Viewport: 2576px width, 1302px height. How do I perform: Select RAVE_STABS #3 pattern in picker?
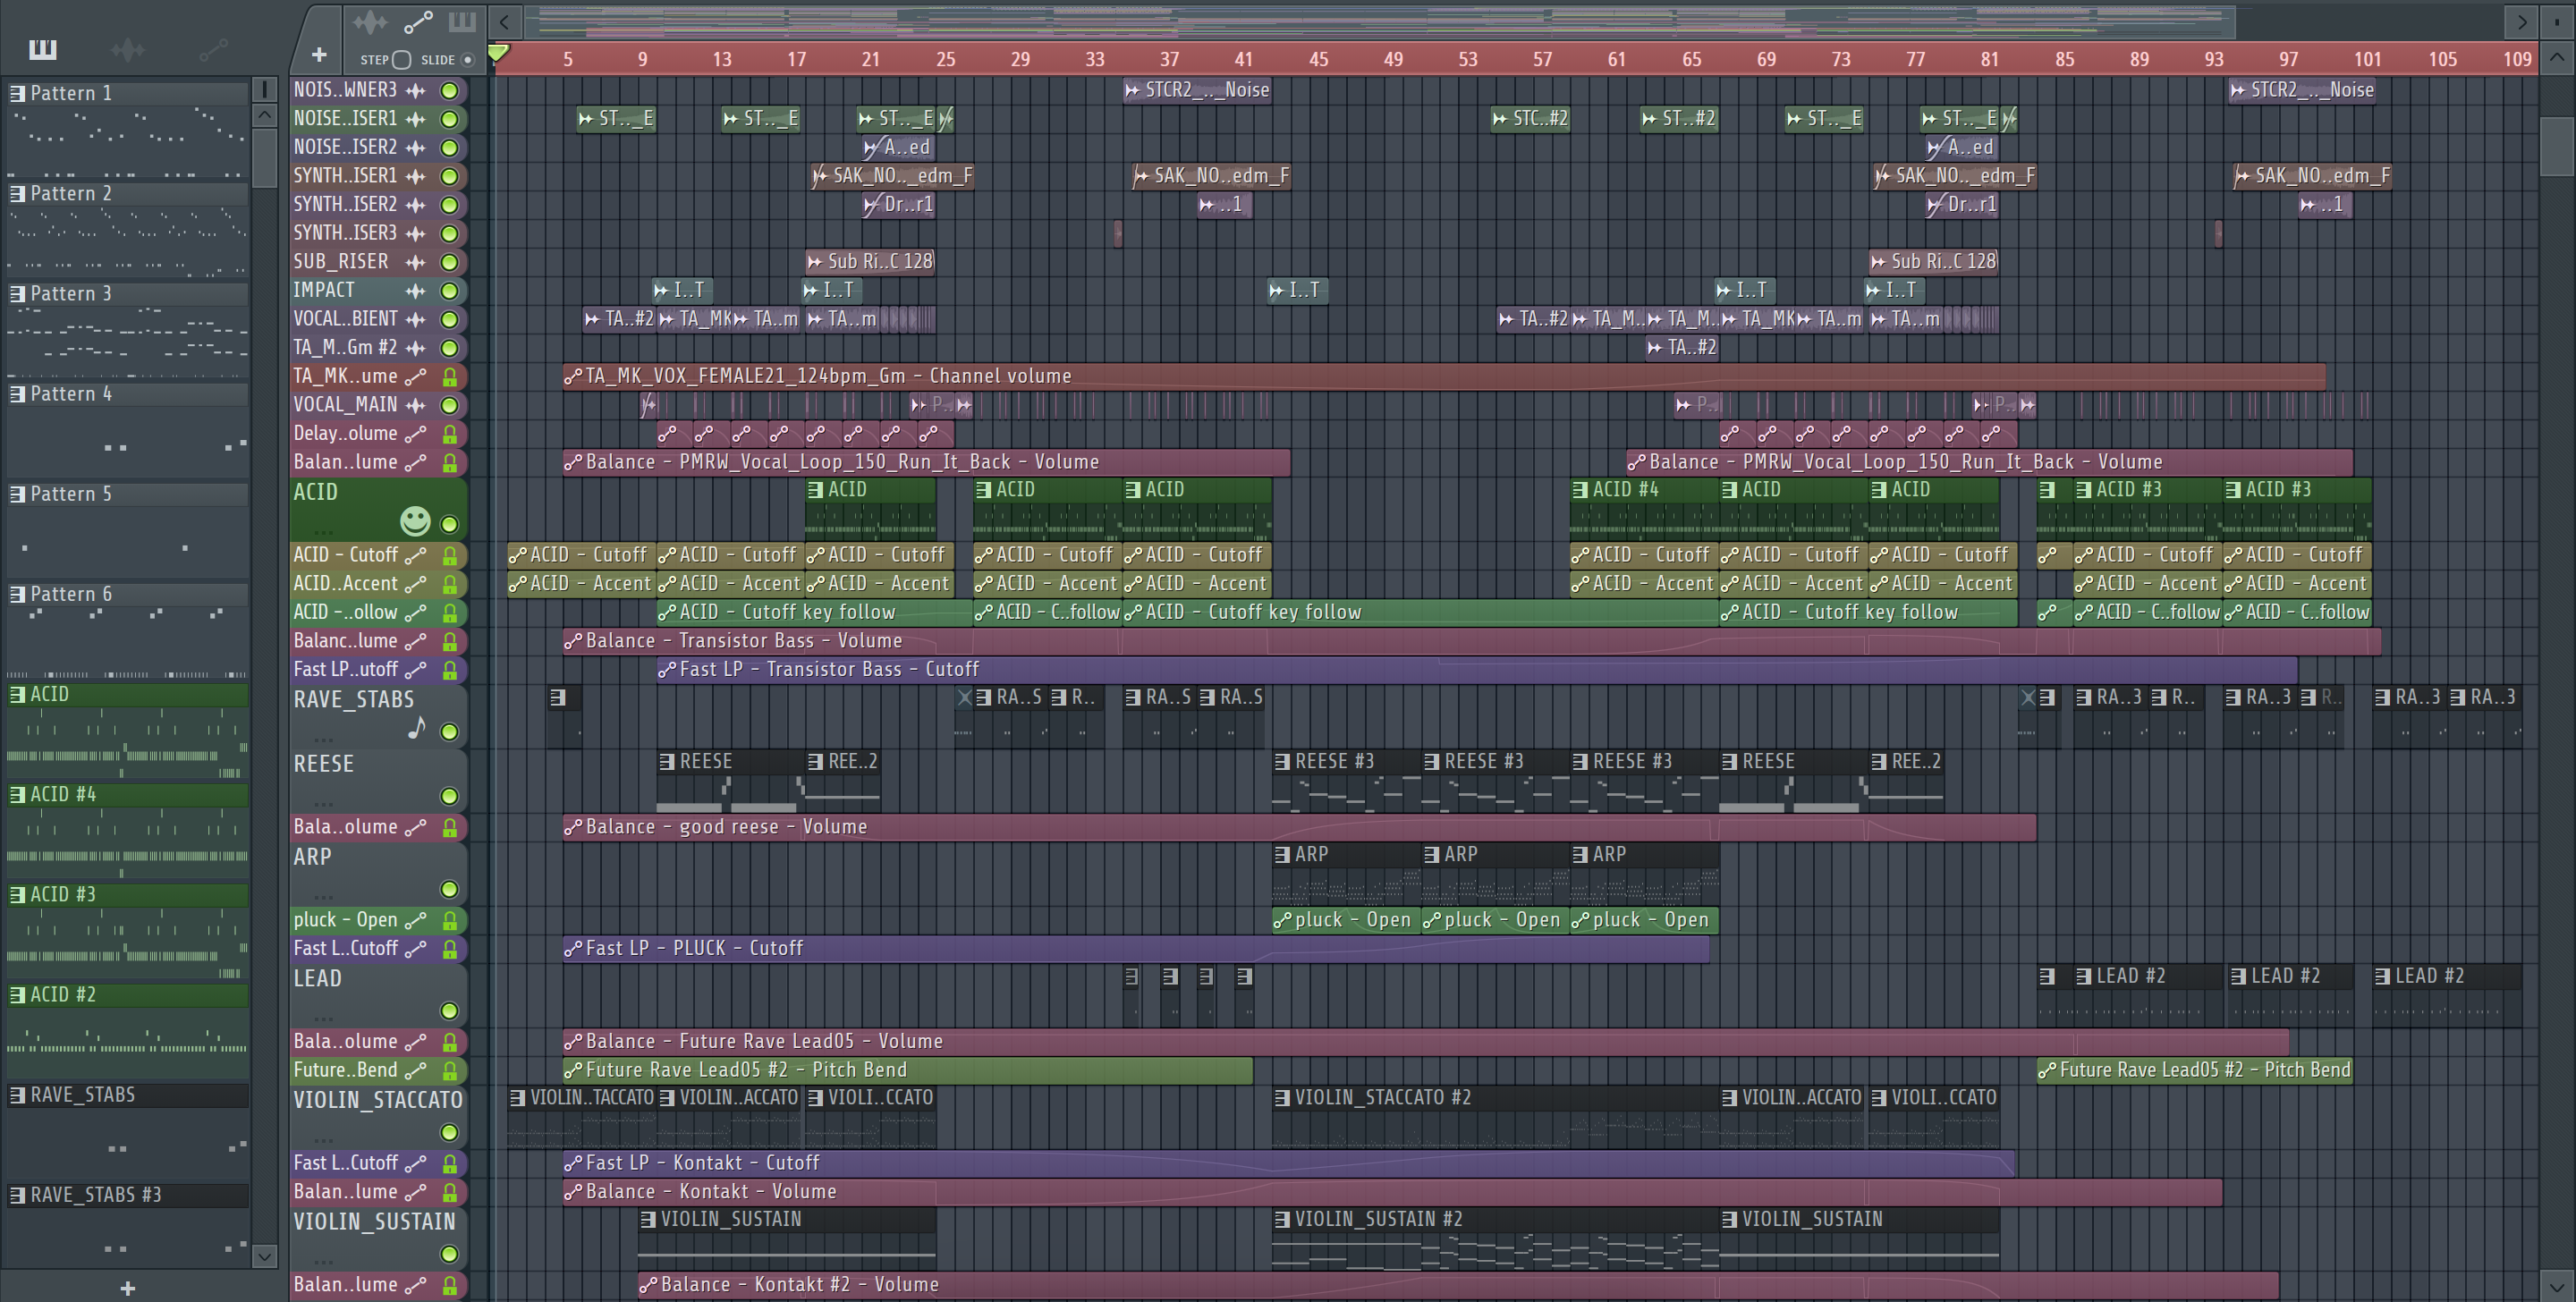click(127, 1195)
